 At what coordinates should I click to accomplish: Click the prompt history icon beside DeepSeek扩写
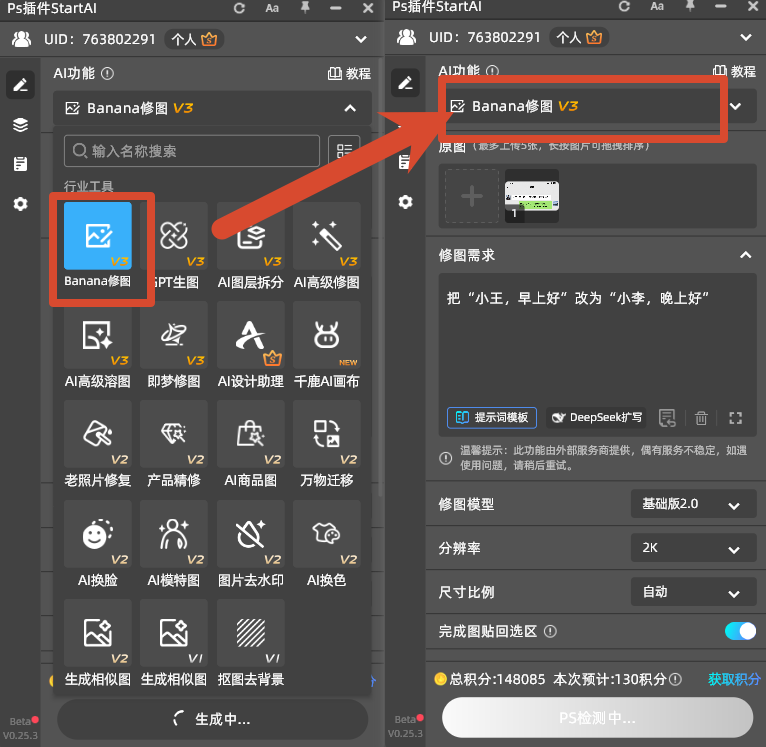tap(667, 418)
